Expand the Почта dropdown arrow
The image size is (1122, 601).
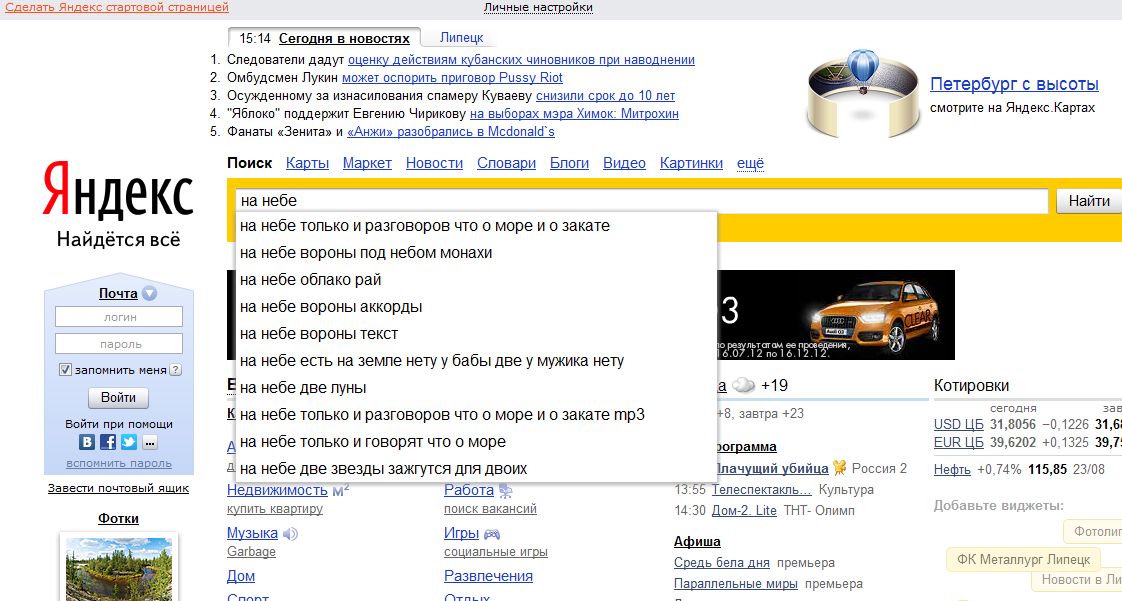tap(149, 293)
